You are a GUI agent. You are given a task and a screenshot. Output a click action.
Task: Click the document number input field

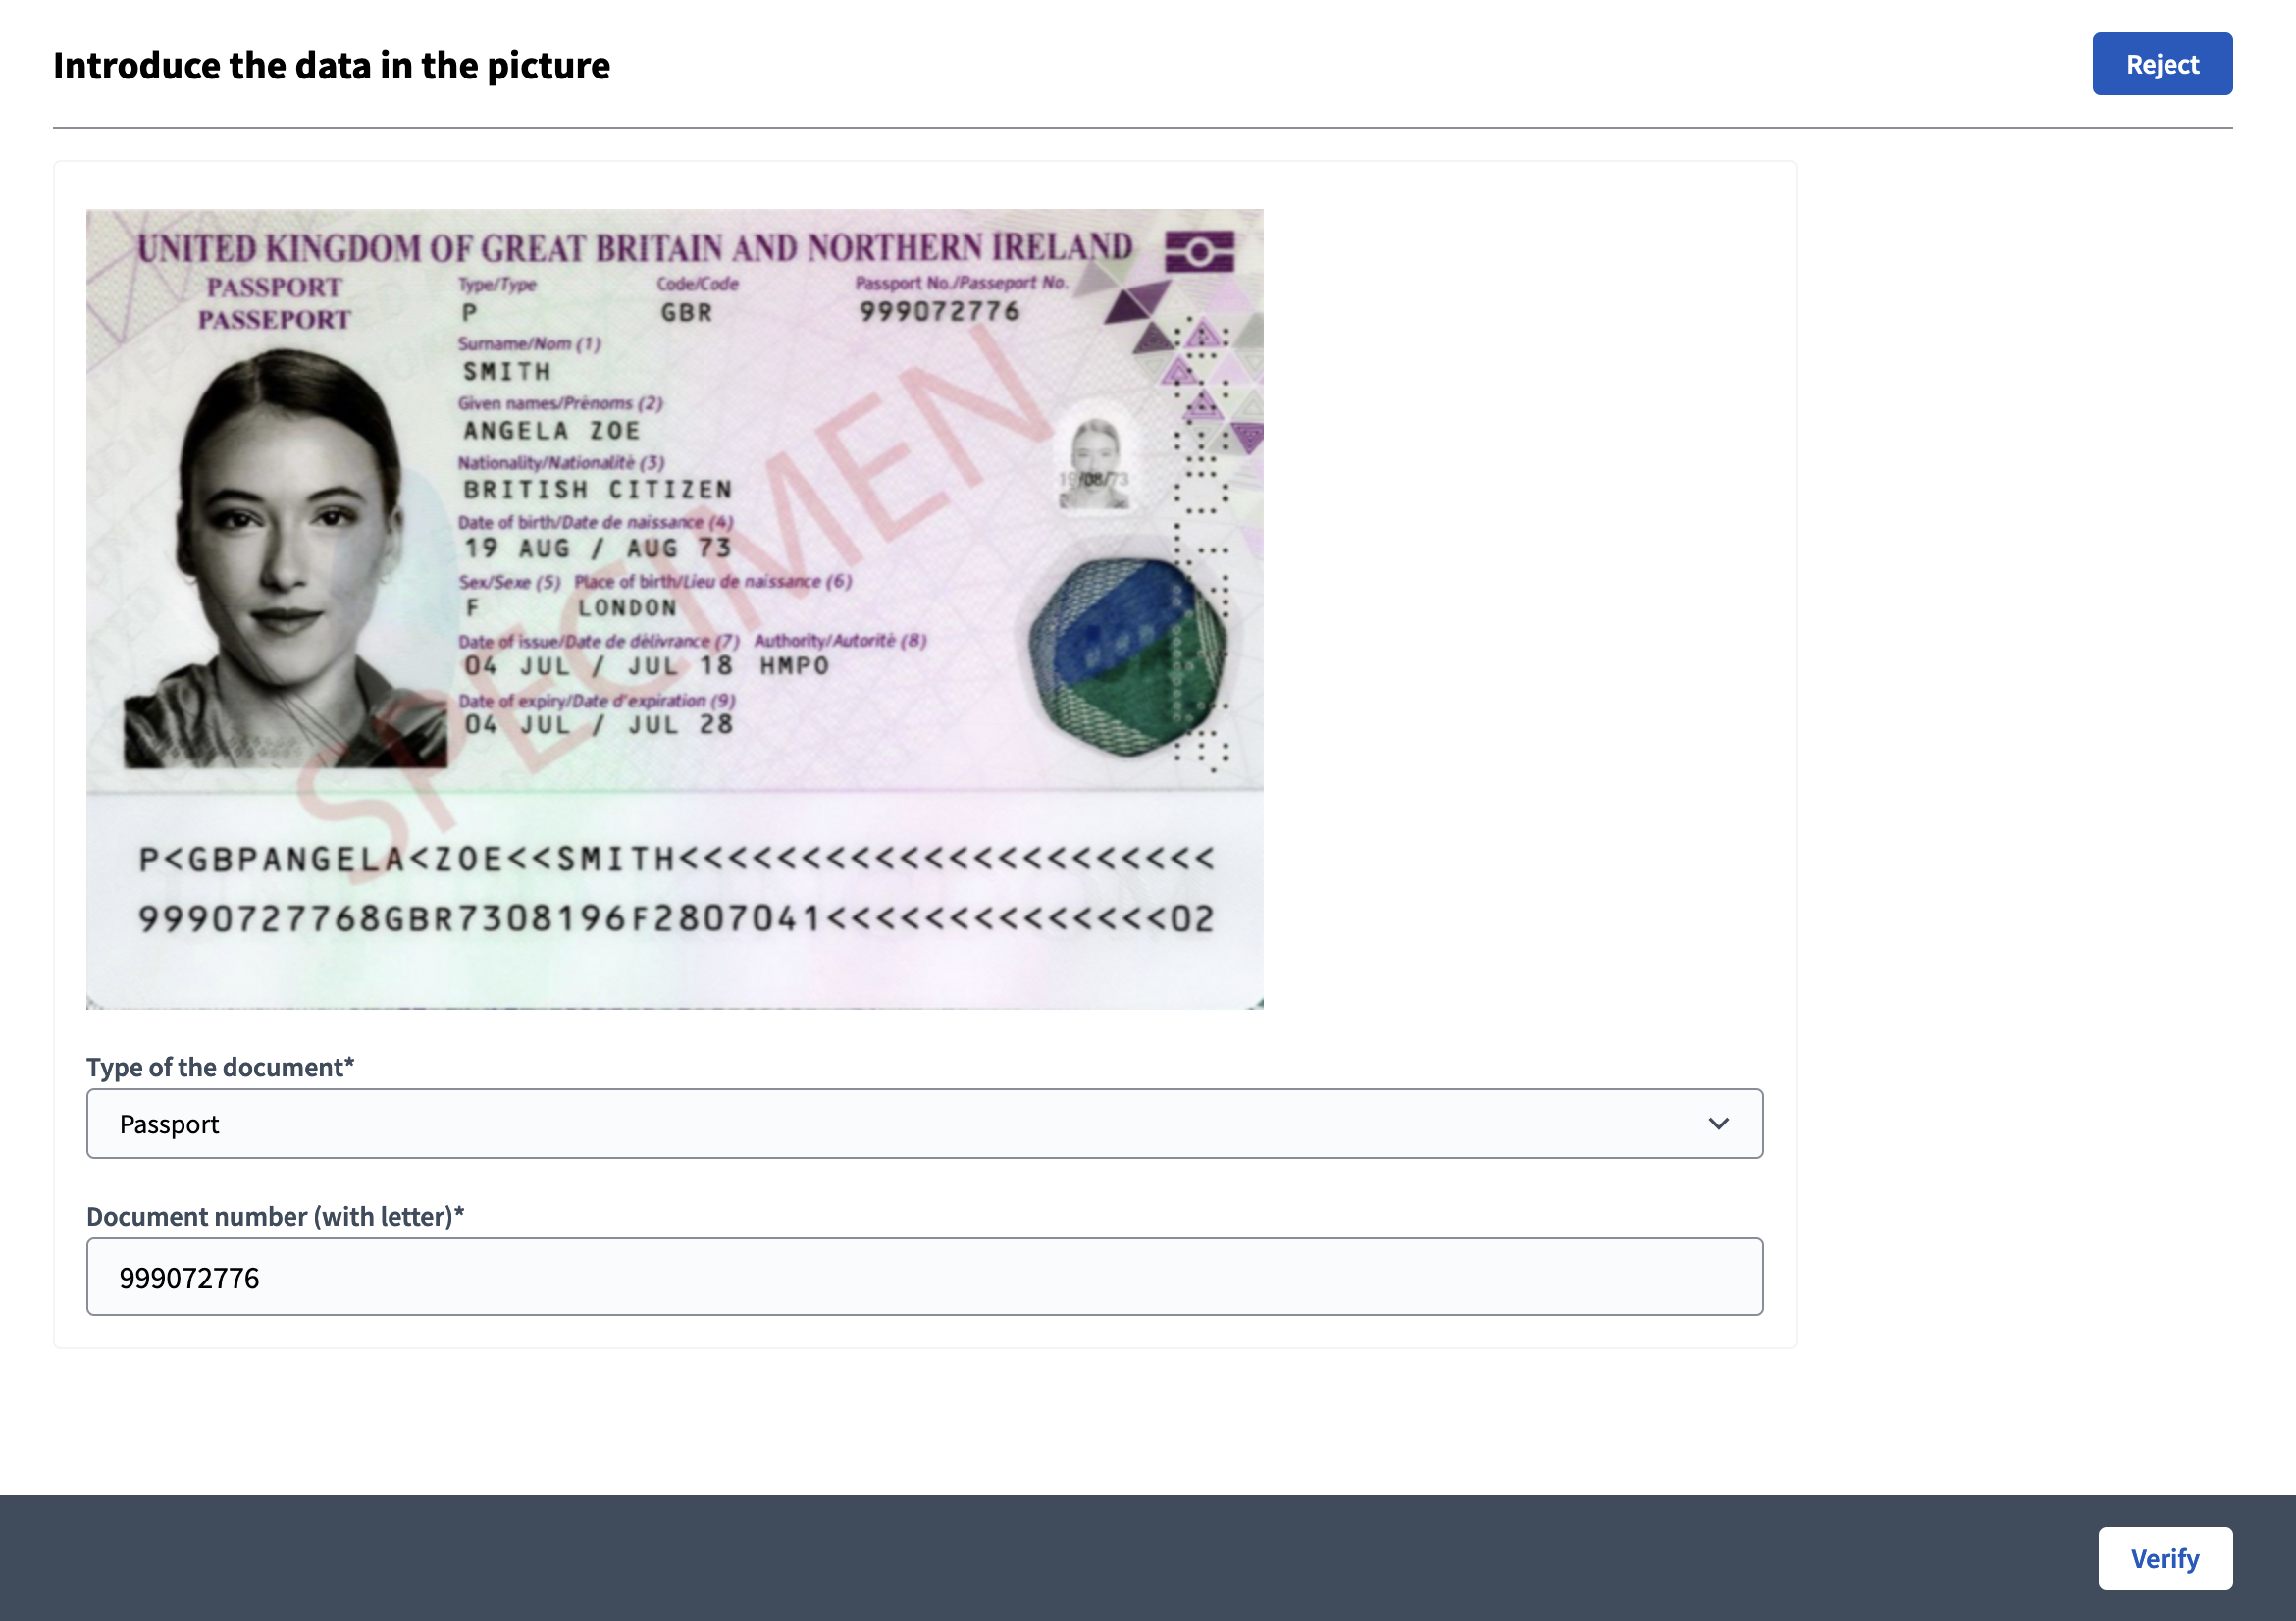click(924, 1276)
